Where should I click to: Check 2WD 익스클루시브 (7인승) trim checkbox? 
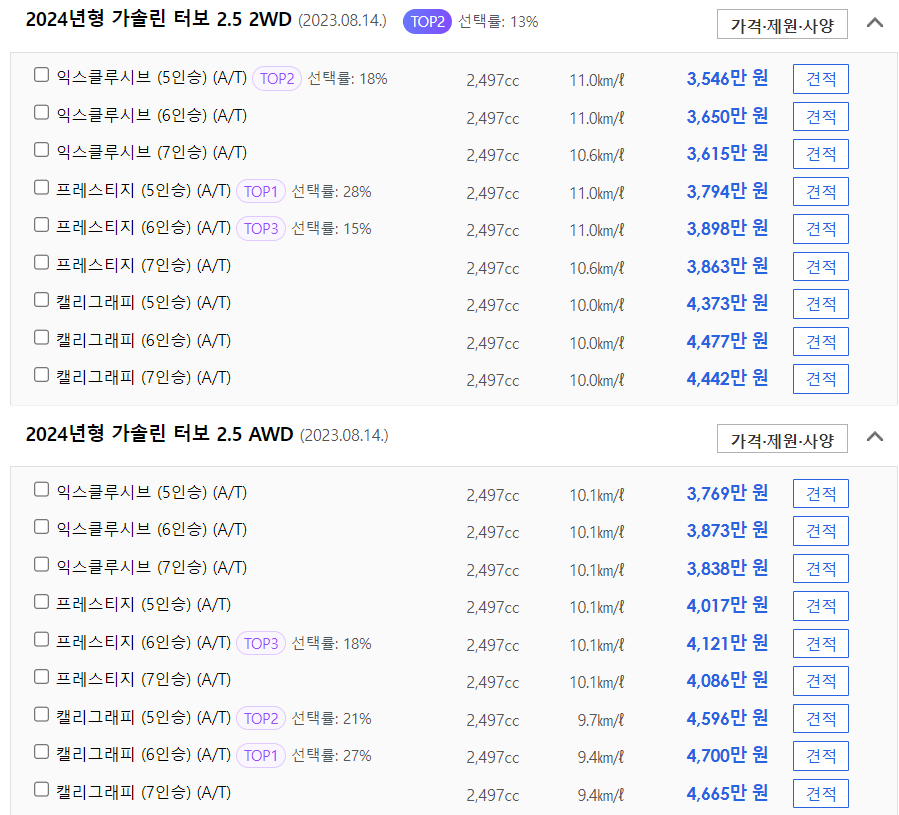41,150
